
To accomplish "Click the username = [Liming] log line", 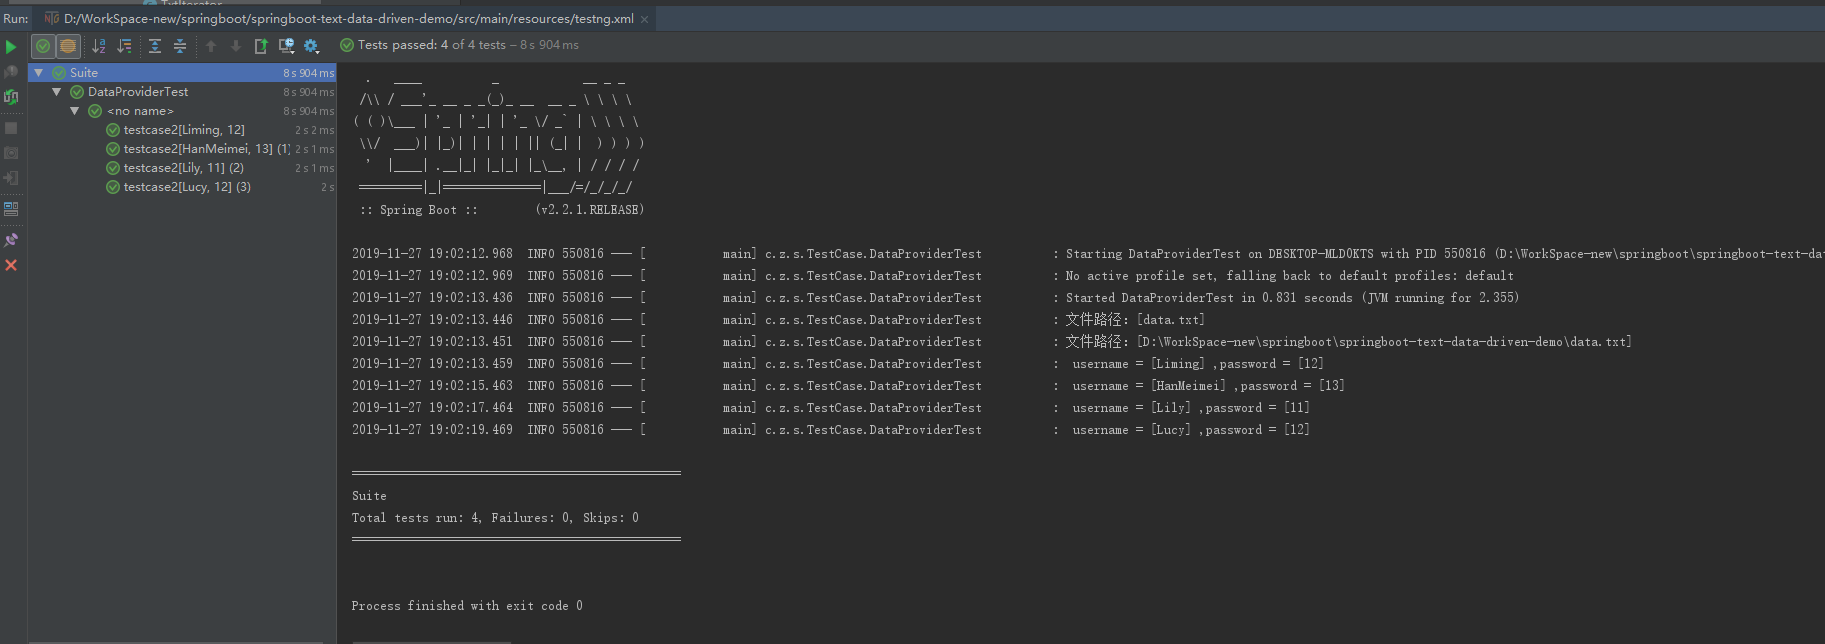I will point(838,364).
